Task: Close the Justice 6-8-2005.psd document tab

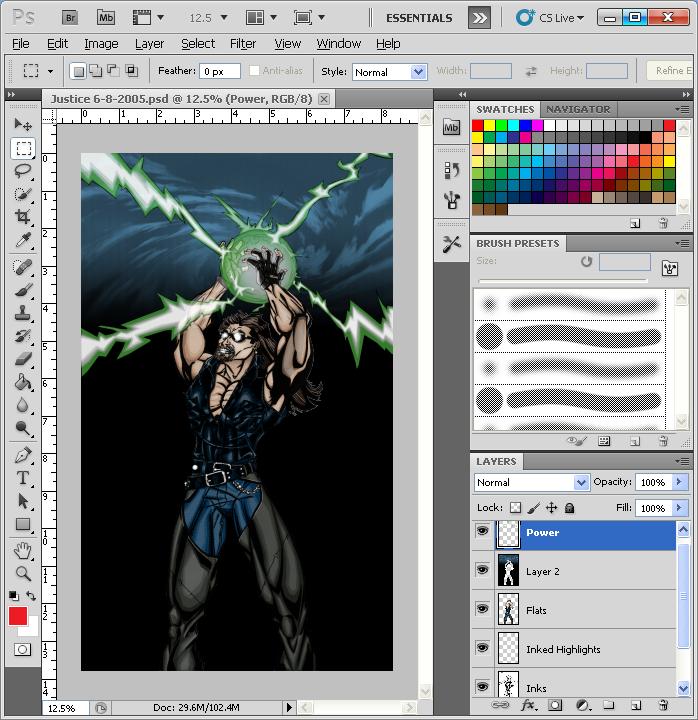Action: point(324,99)
